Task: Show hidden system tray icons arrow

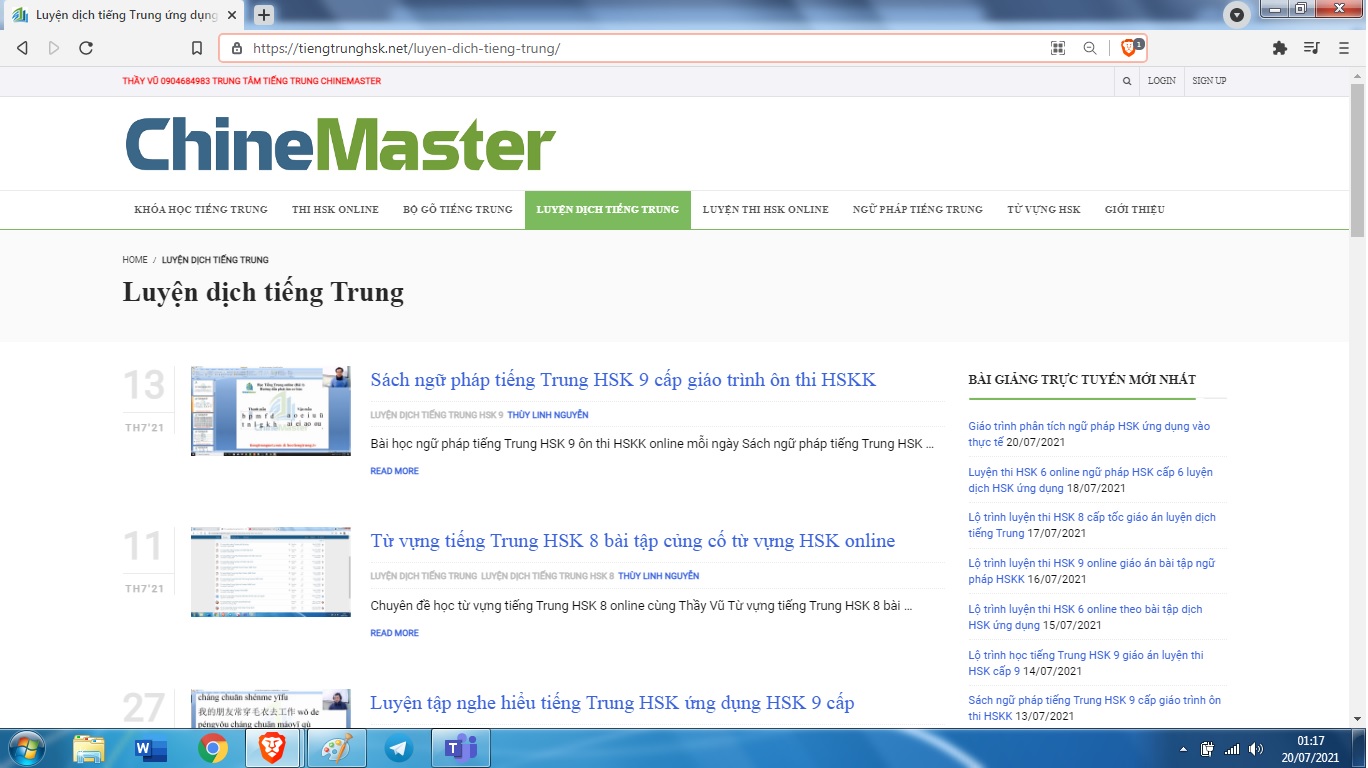Action: pyautogui.click(x=1184, y=749)
